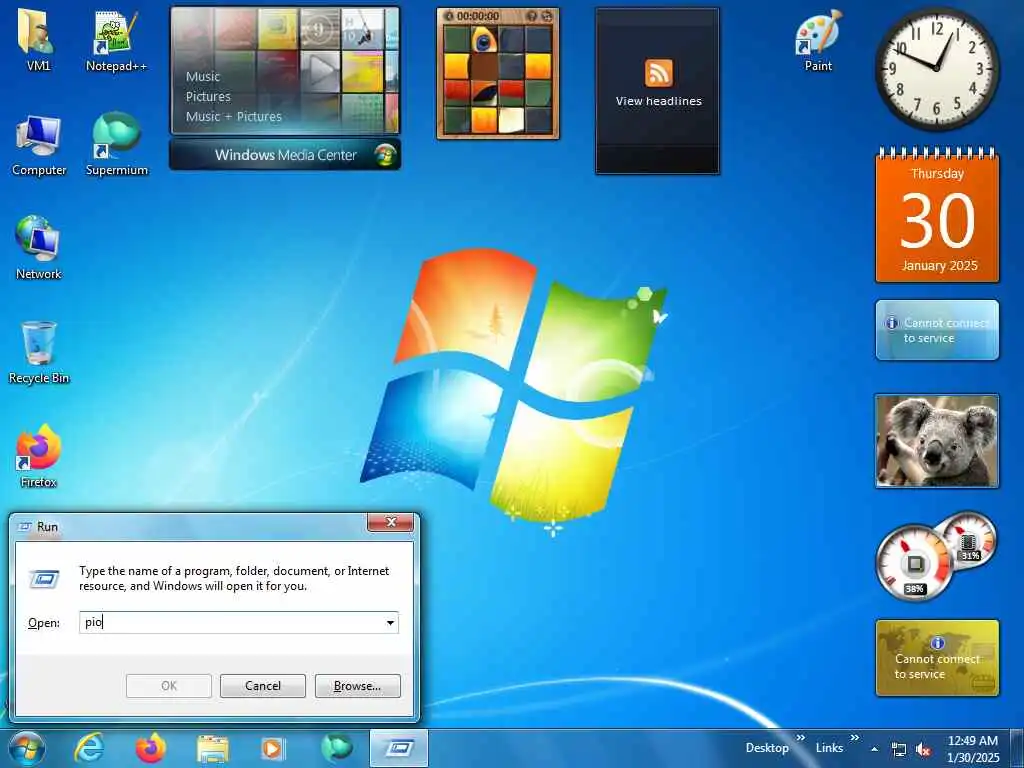Click the koala slide show gadget image
The height and width of the screenshot is (768, 1024).
coord(936,441)
